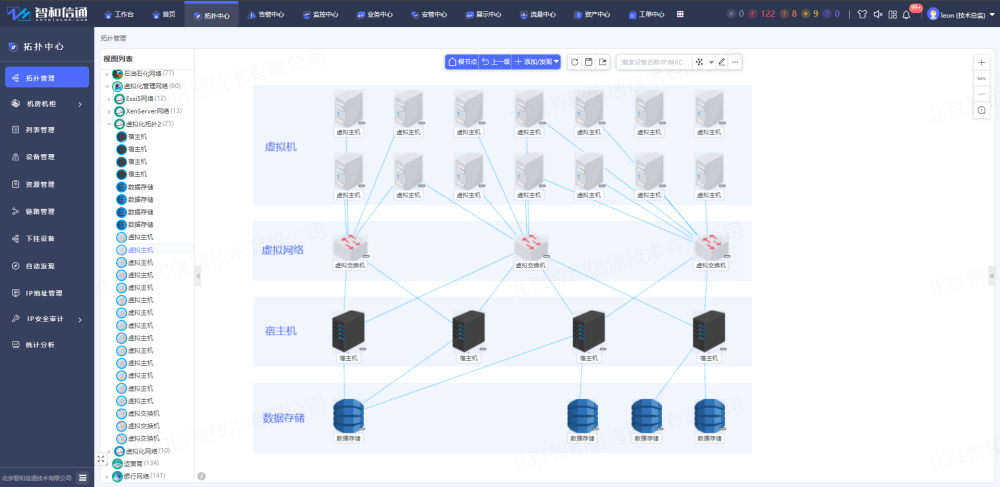
Task: Go to 资产中心 in the top bar
Action: (592, 14)
